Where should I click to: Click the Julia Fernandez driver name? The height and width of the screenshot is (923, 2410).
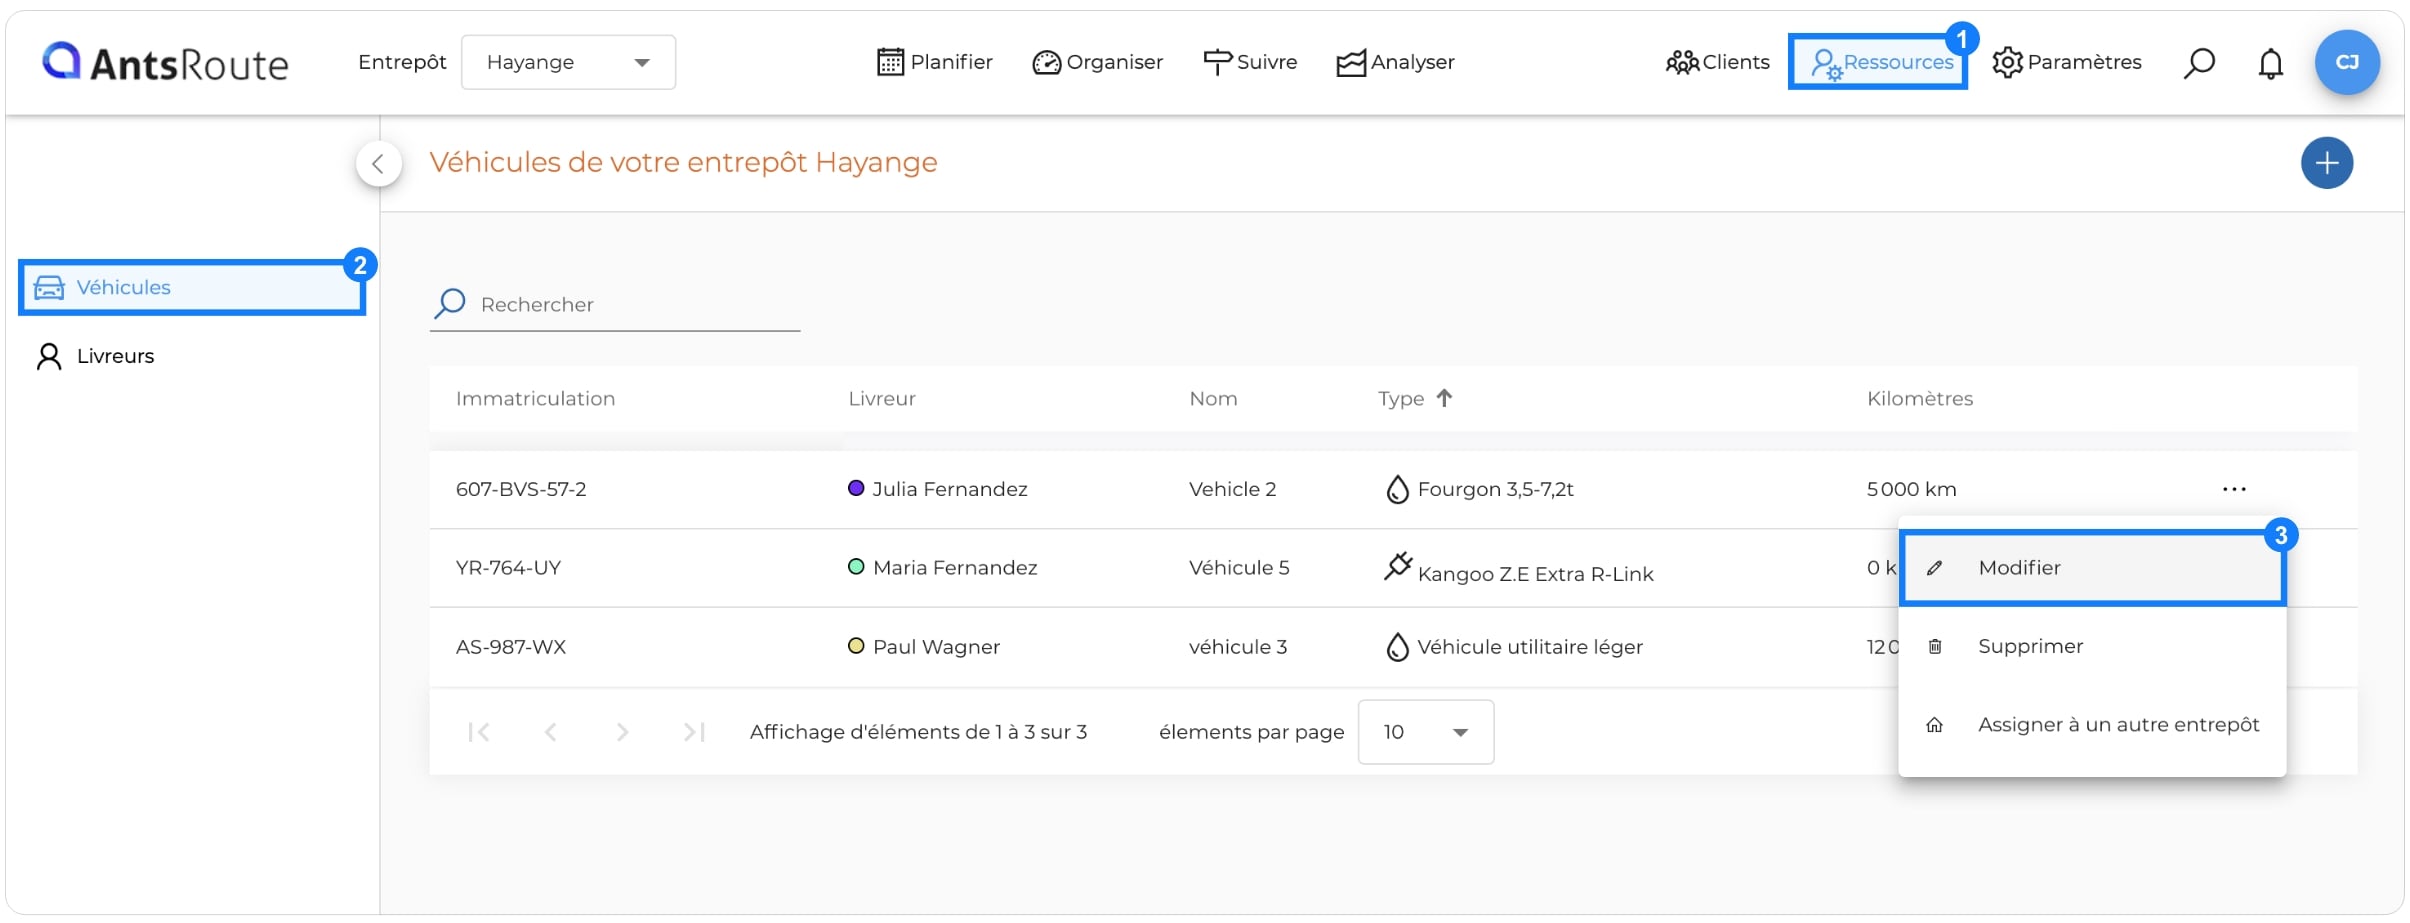[950, 489]
